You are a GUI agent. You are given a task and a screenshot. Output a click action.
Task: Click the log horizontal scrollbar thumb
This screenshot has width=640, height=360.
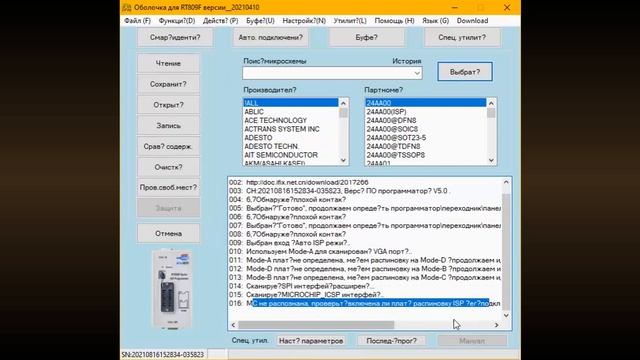pos(316,325)
